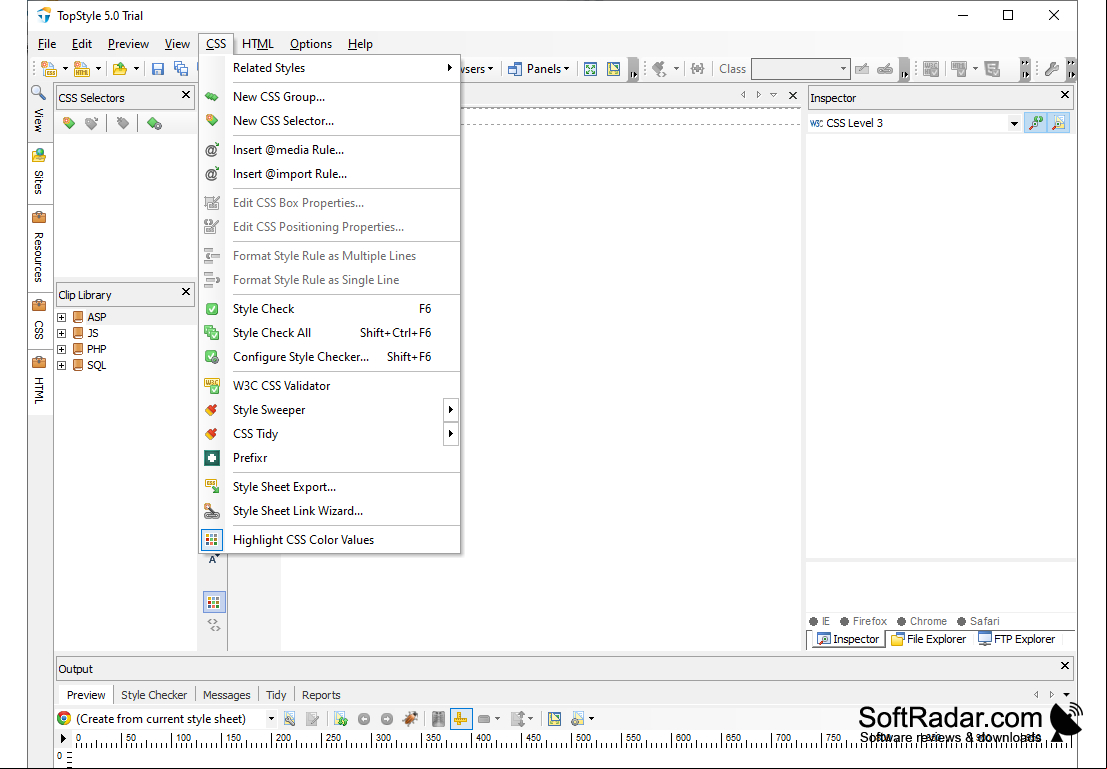Switch to the Messages output tab
Image resolution: width=1107 pixels, height=769 pixels.
coord(227,695)
